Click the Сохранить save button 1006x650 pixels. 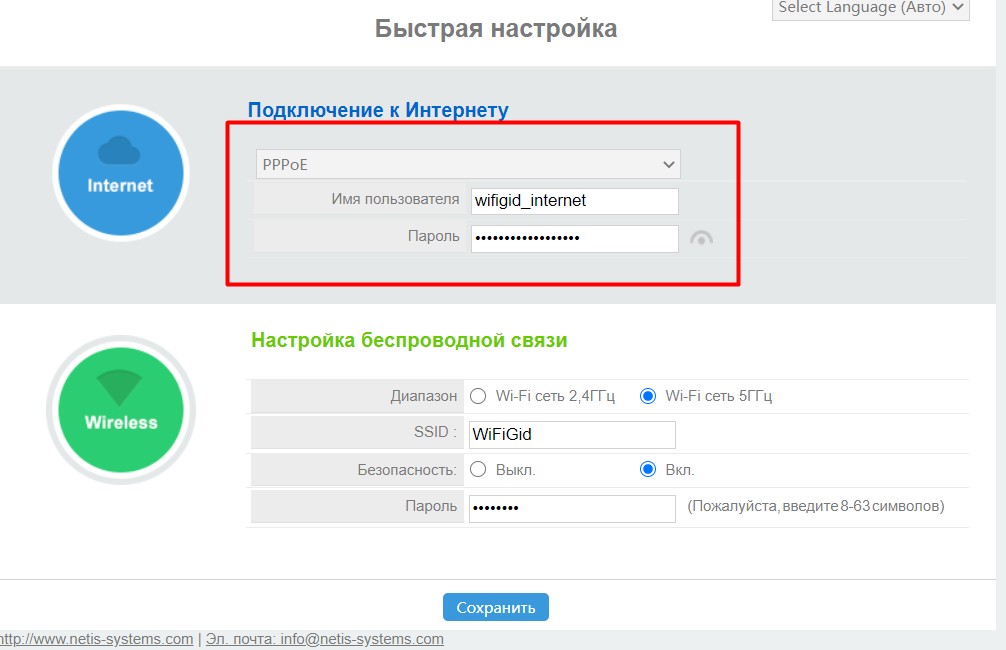(x=496, y=606)
